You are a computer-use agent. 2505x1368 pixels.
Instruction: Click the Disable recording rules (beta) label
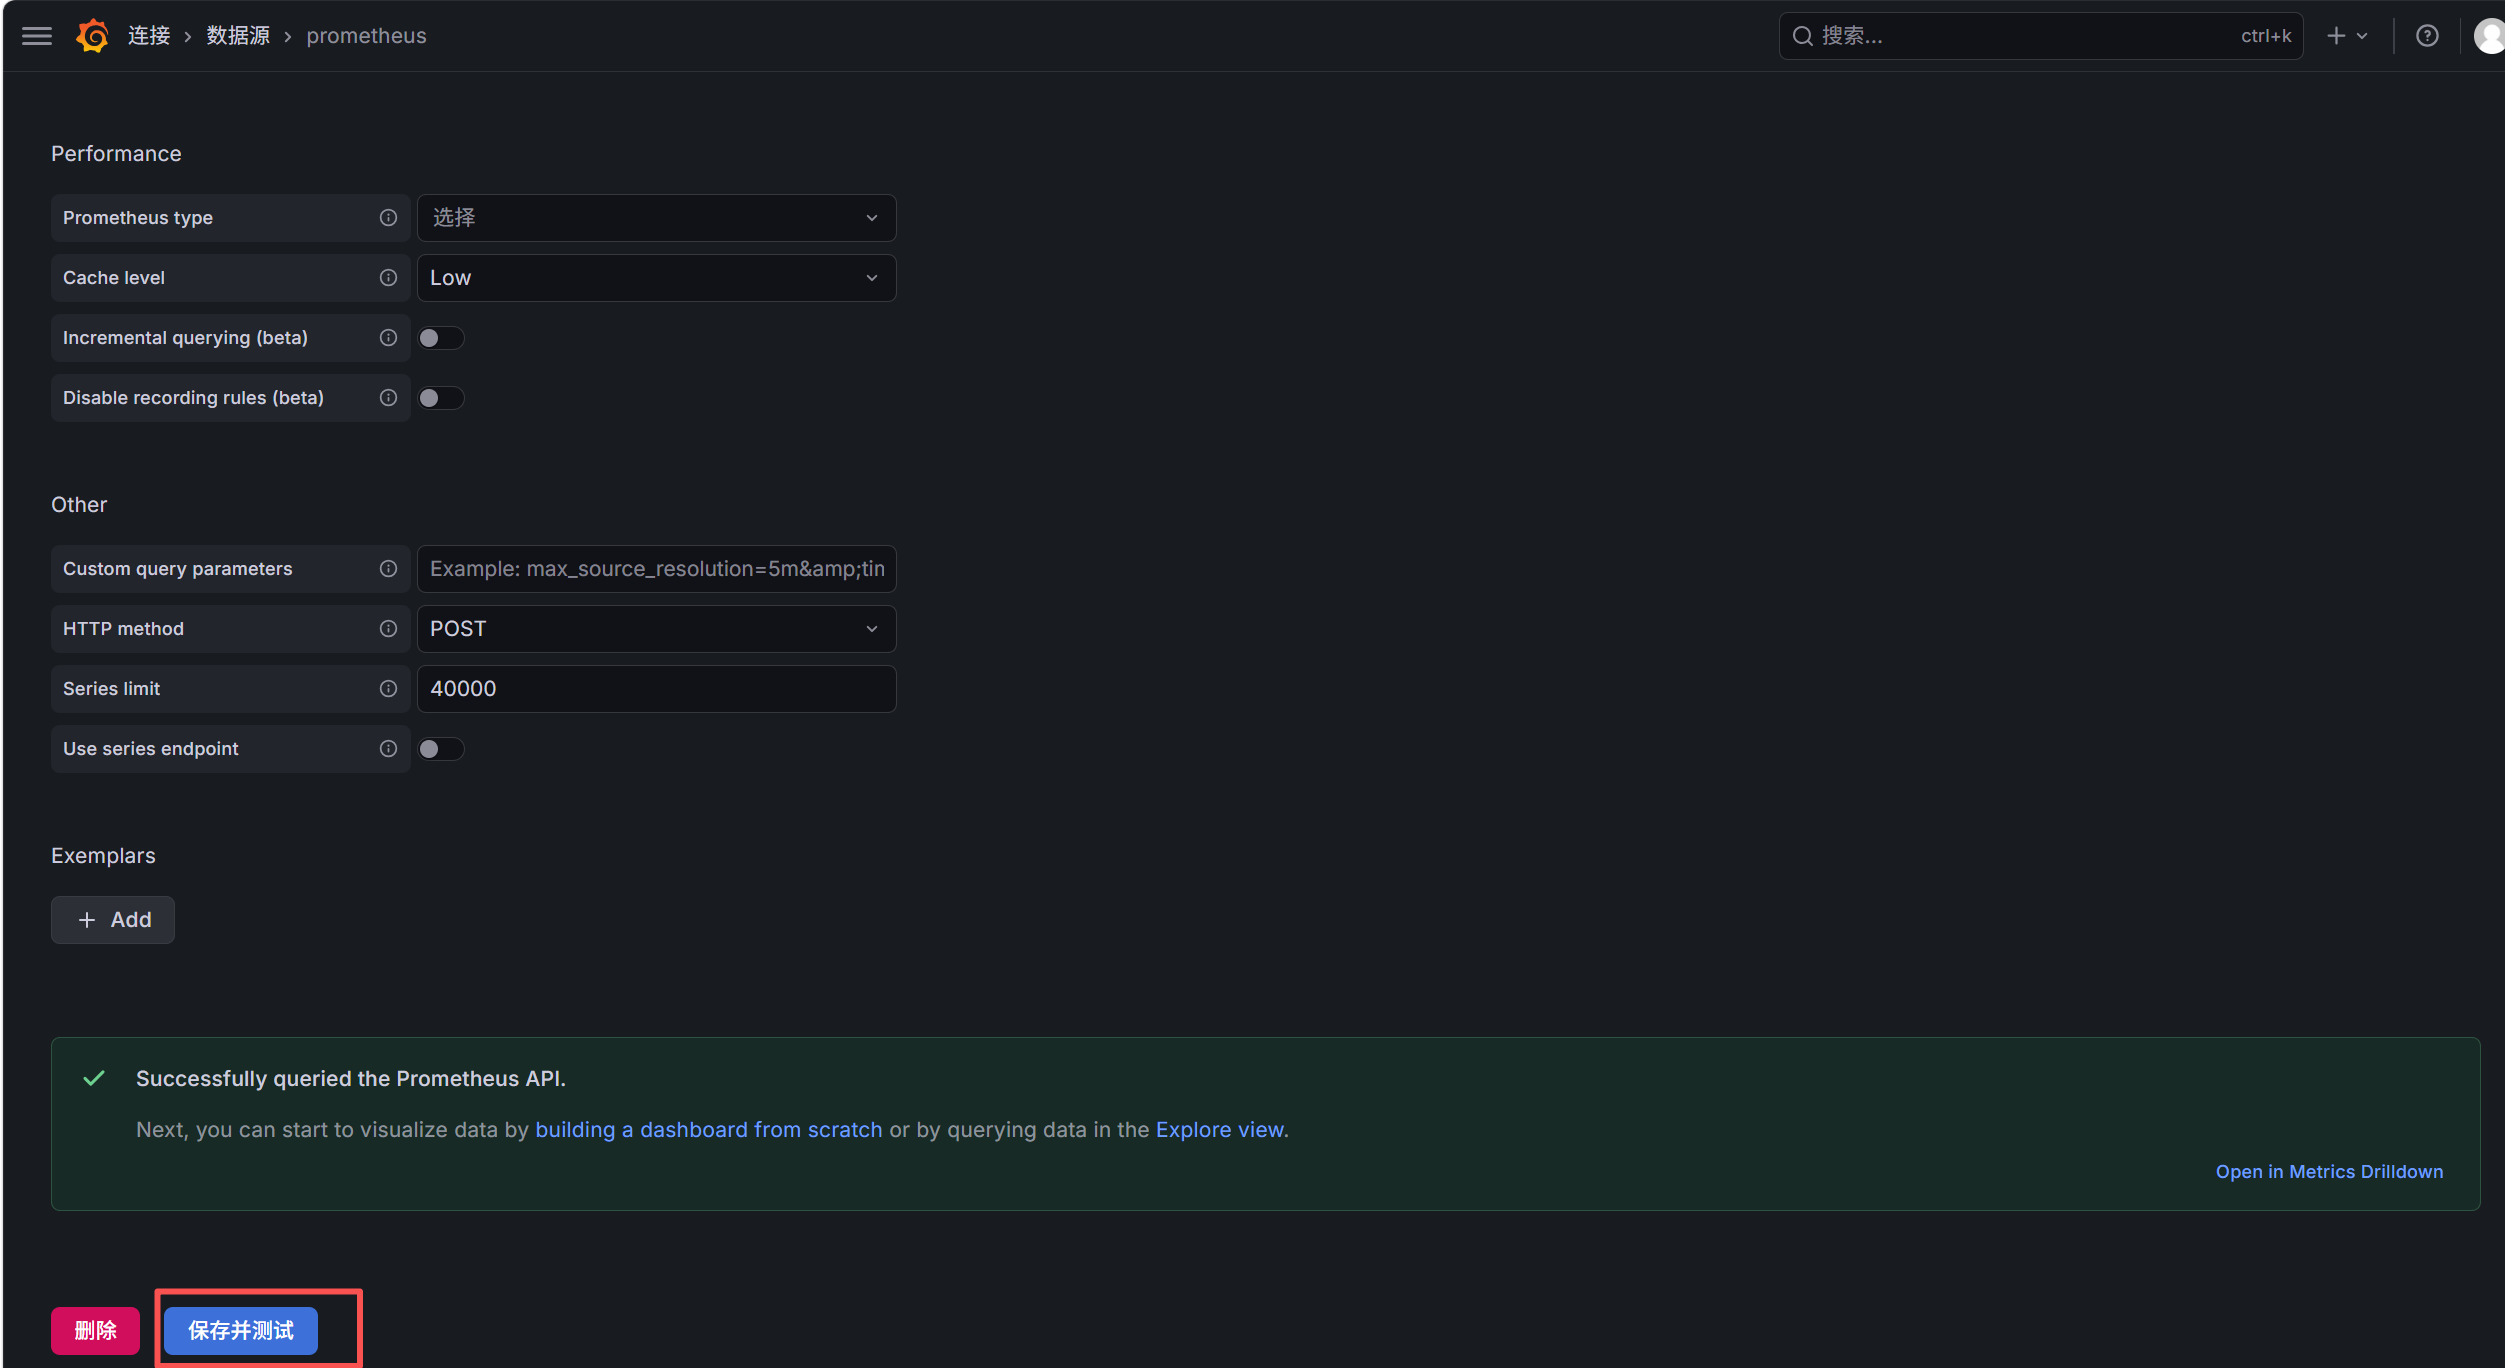click(193, 398)
